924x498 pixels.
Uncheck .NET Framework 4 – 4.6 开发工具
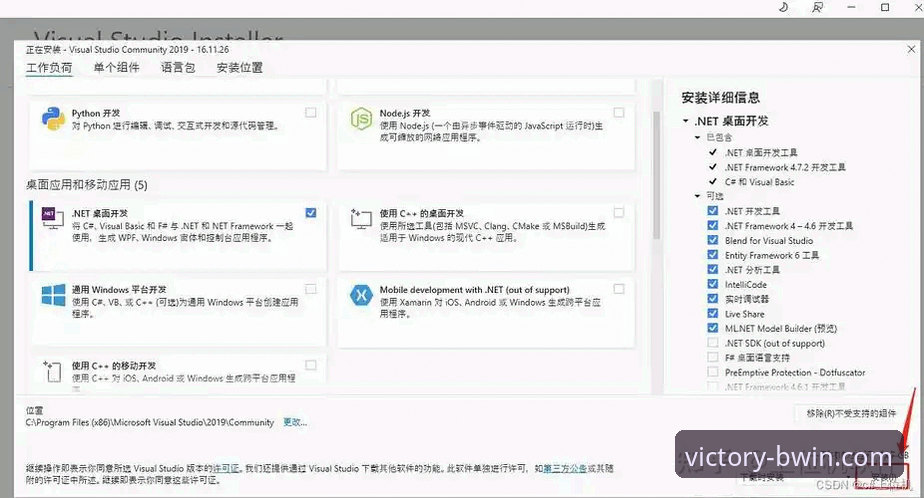click(712, 225)
